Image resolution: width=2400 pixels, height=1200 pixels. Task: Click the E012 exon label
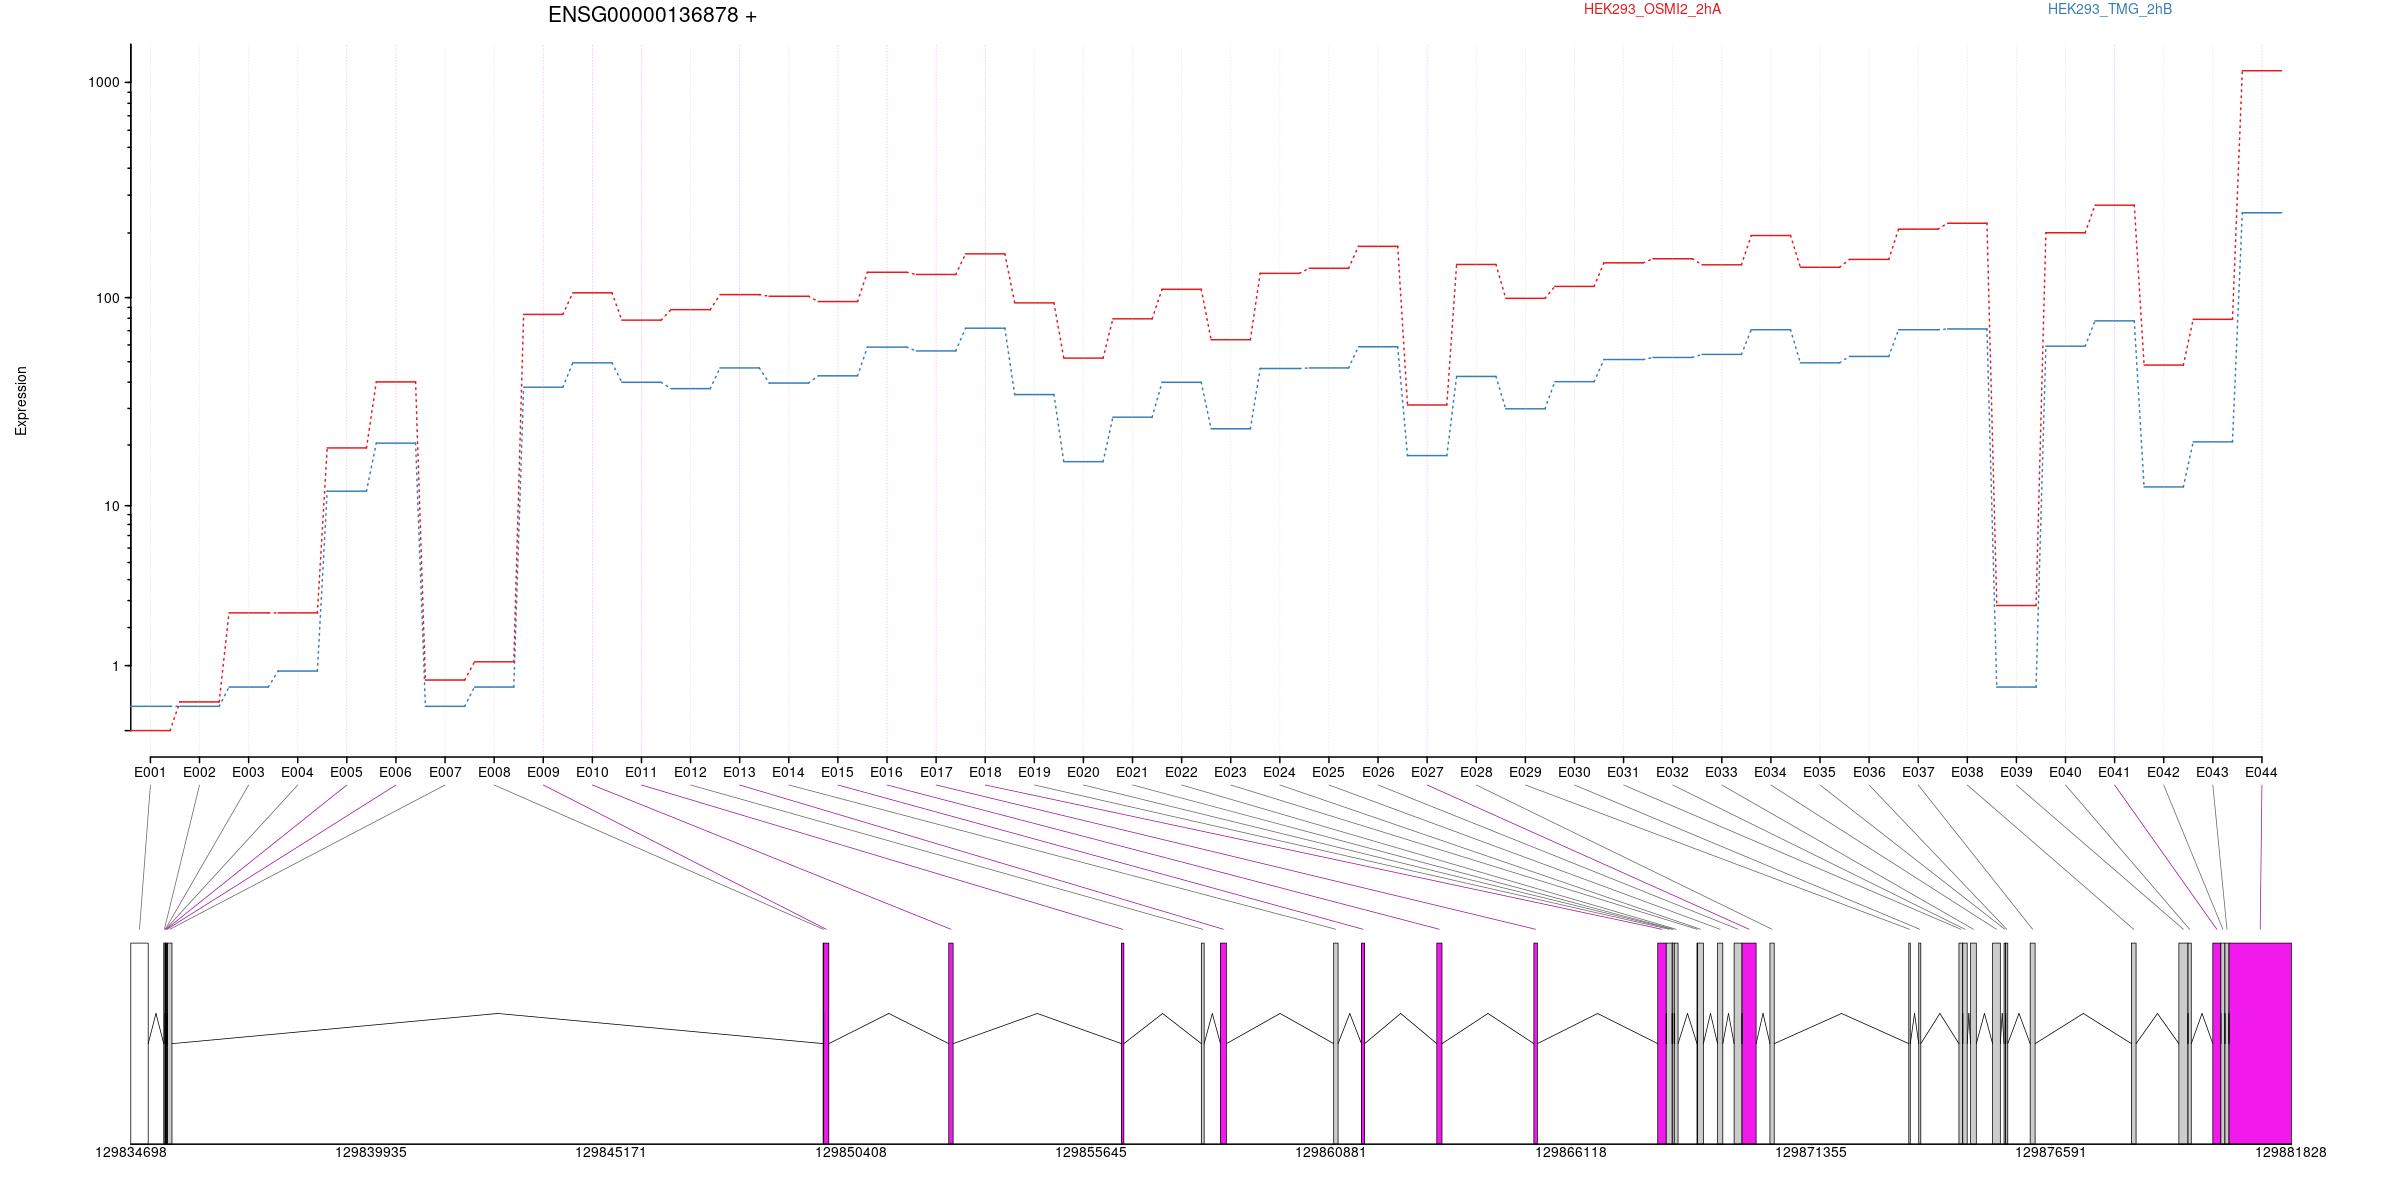coord(690,772)
